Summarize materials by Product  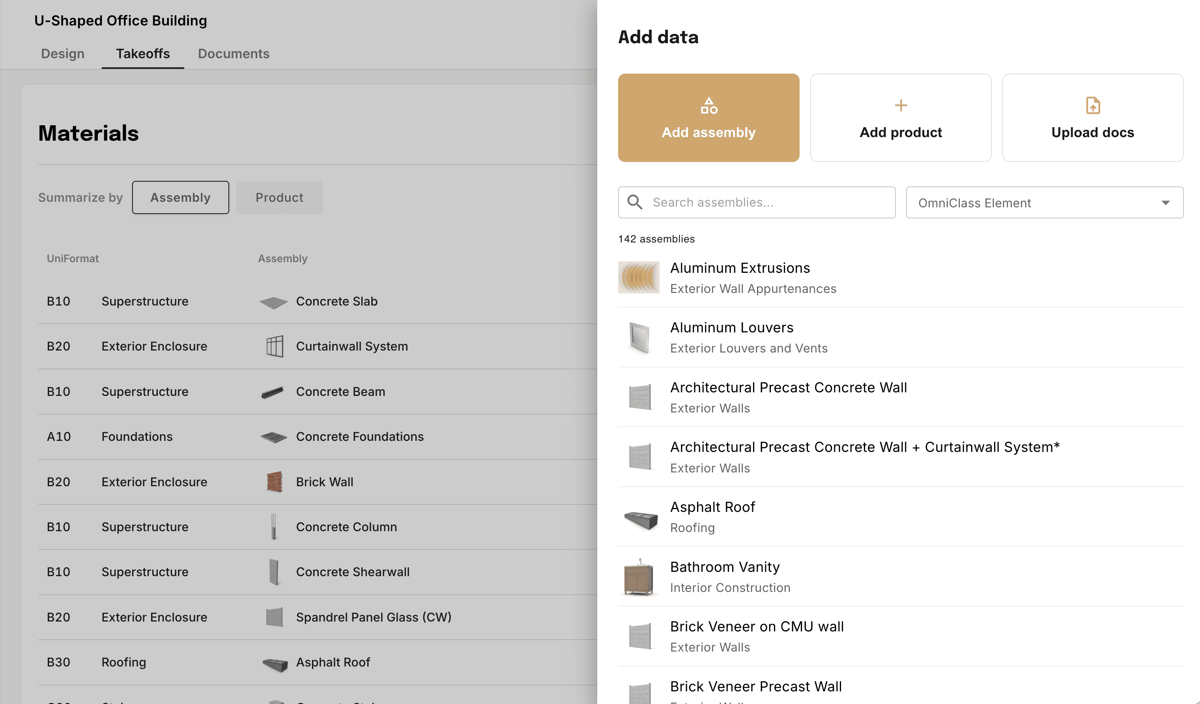click(x=279, y=197)
